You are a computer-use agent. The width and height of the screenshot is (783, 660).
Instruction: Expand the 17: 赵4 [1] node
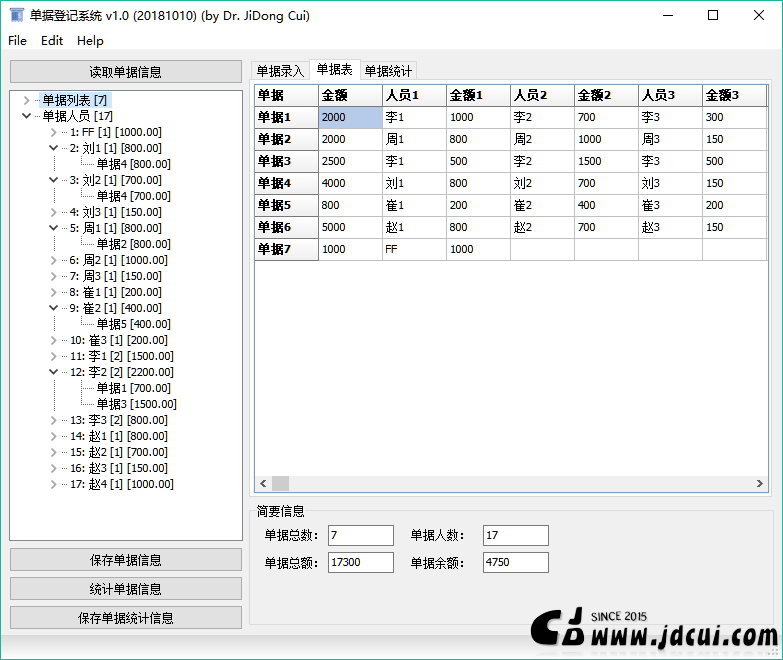tap(53, 484)
